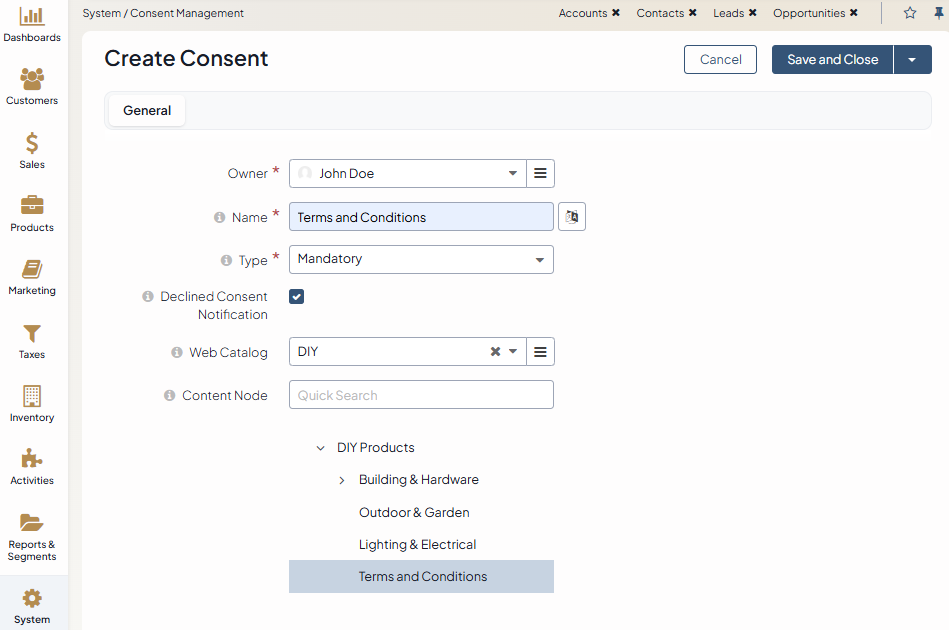949x630 pixels.
Task: Open the Type dropdown showing Mandatory
Action: (421, 259)
